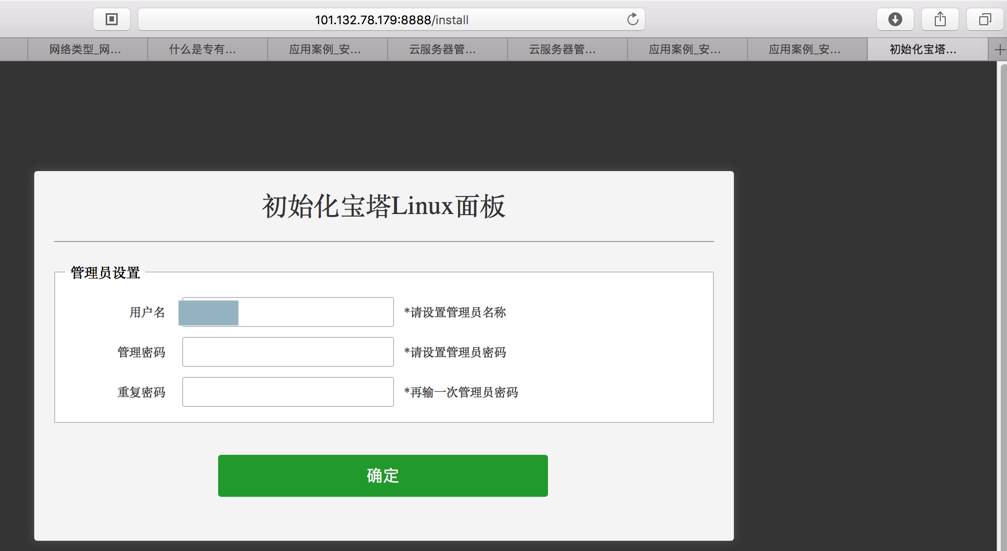Click the hint *请设置管理员密码

point(455,352)
